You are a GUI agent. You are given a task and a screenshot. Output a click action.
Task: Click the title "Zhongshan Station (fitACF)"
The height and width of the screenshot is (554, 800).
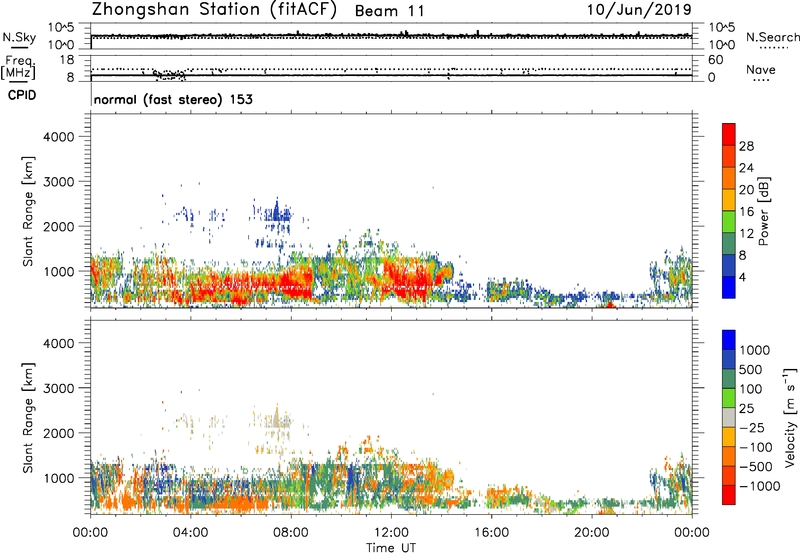(214, 10)
